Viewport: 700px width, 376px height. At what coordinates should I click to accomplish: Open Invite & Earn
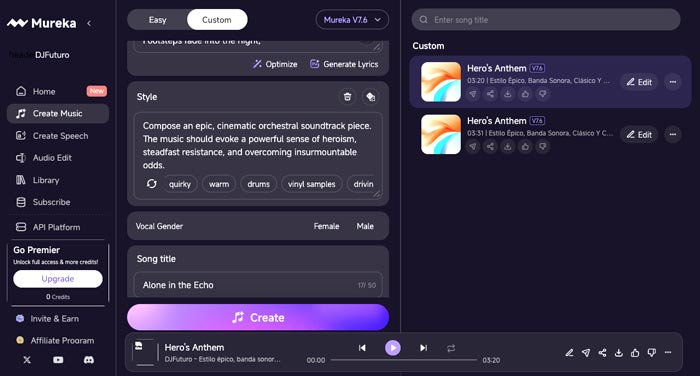pos(54,318)
